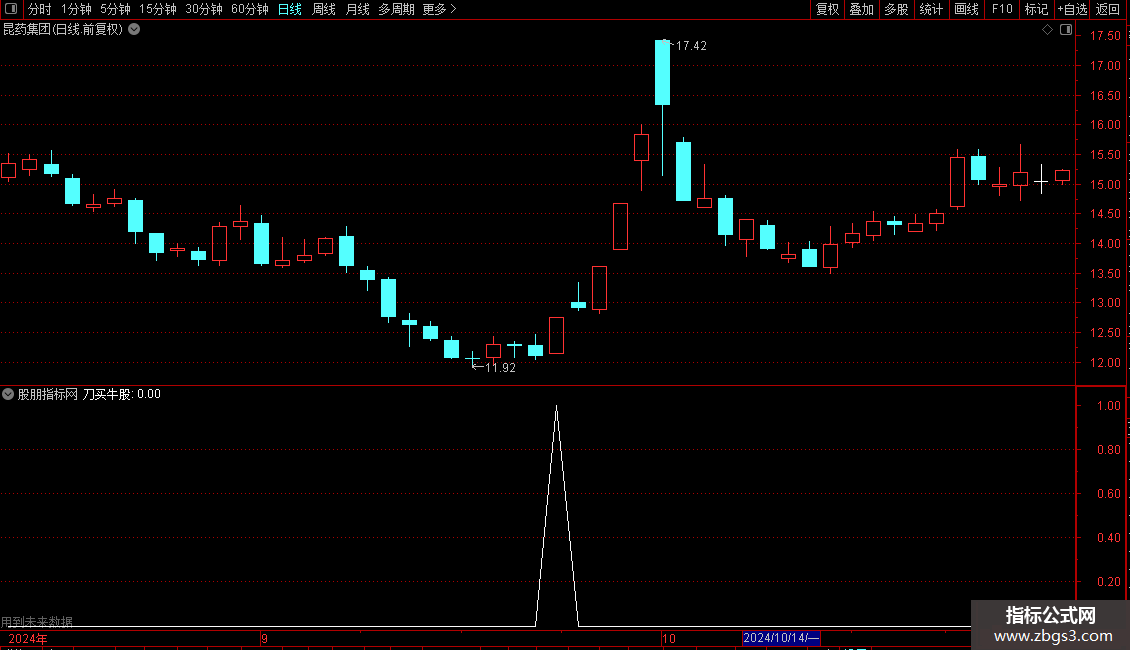The width and height of the screenshot is (1130, 650).
Task: Select the 60分钟 period tab
Action: click(249, 9)
